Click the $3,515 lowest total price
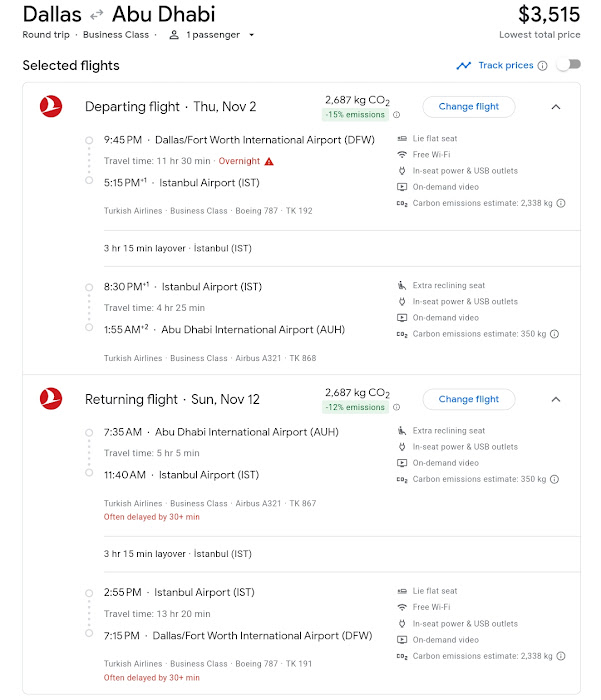The height and width of the screenshot is (700, 601). pos(549,14)
